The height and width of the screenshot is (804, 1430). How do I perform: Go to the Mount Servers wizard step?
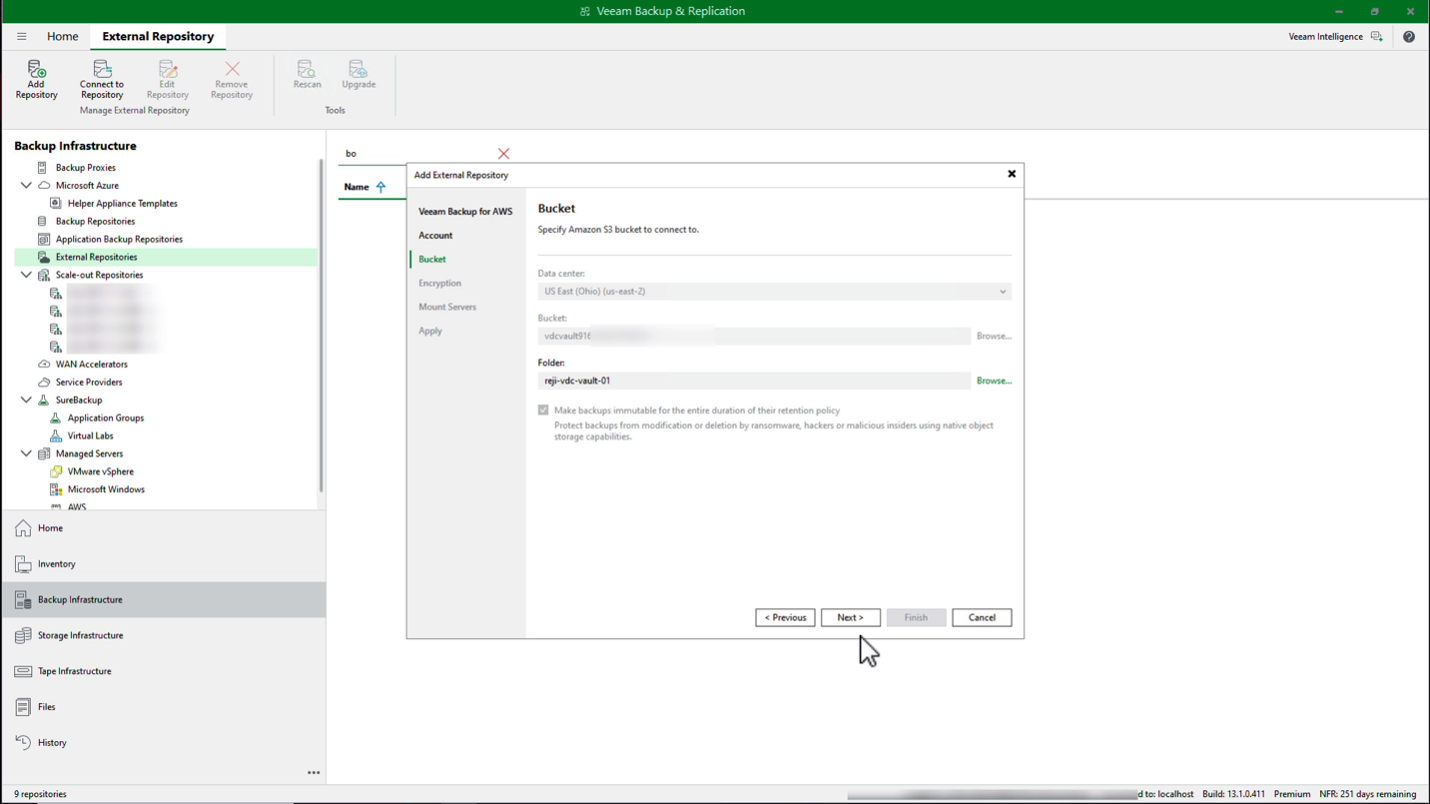(x=447, y=307)
